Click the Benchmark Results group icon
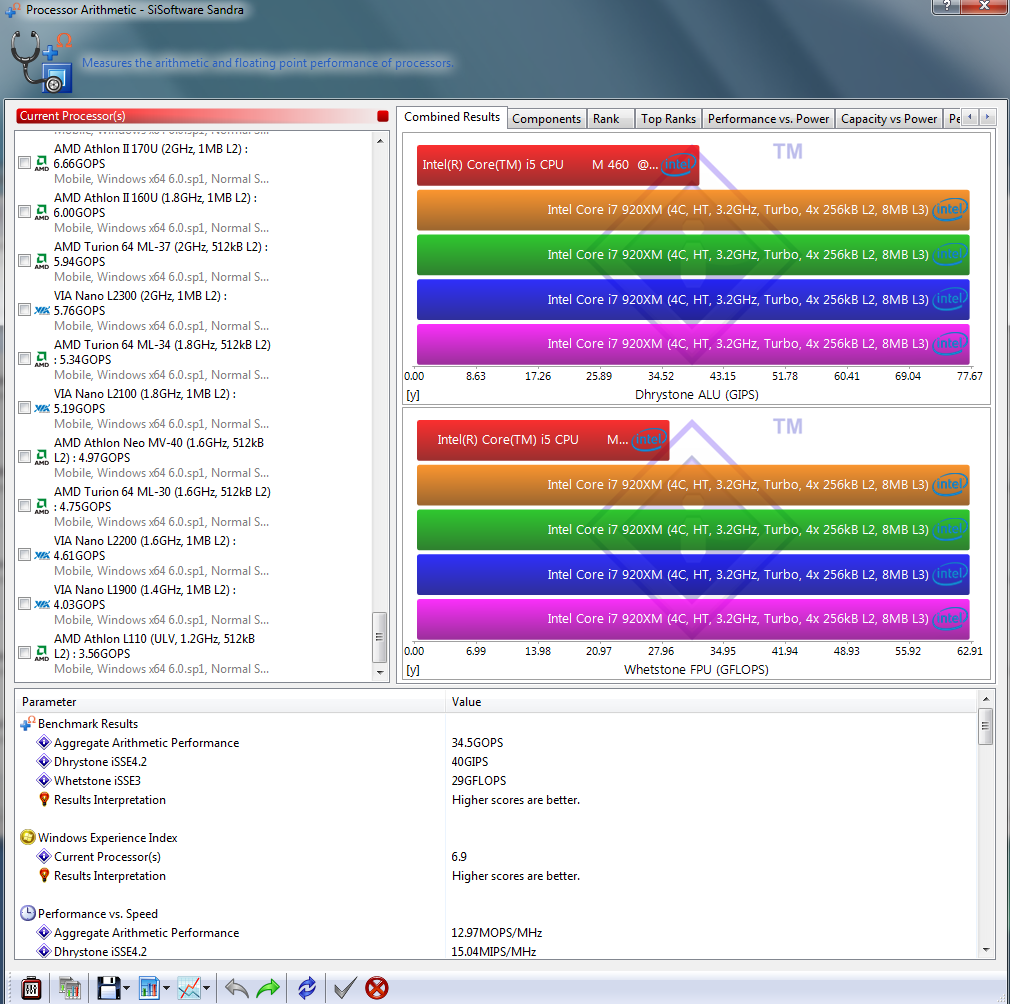1010x1004 pixels. [28, 724]
